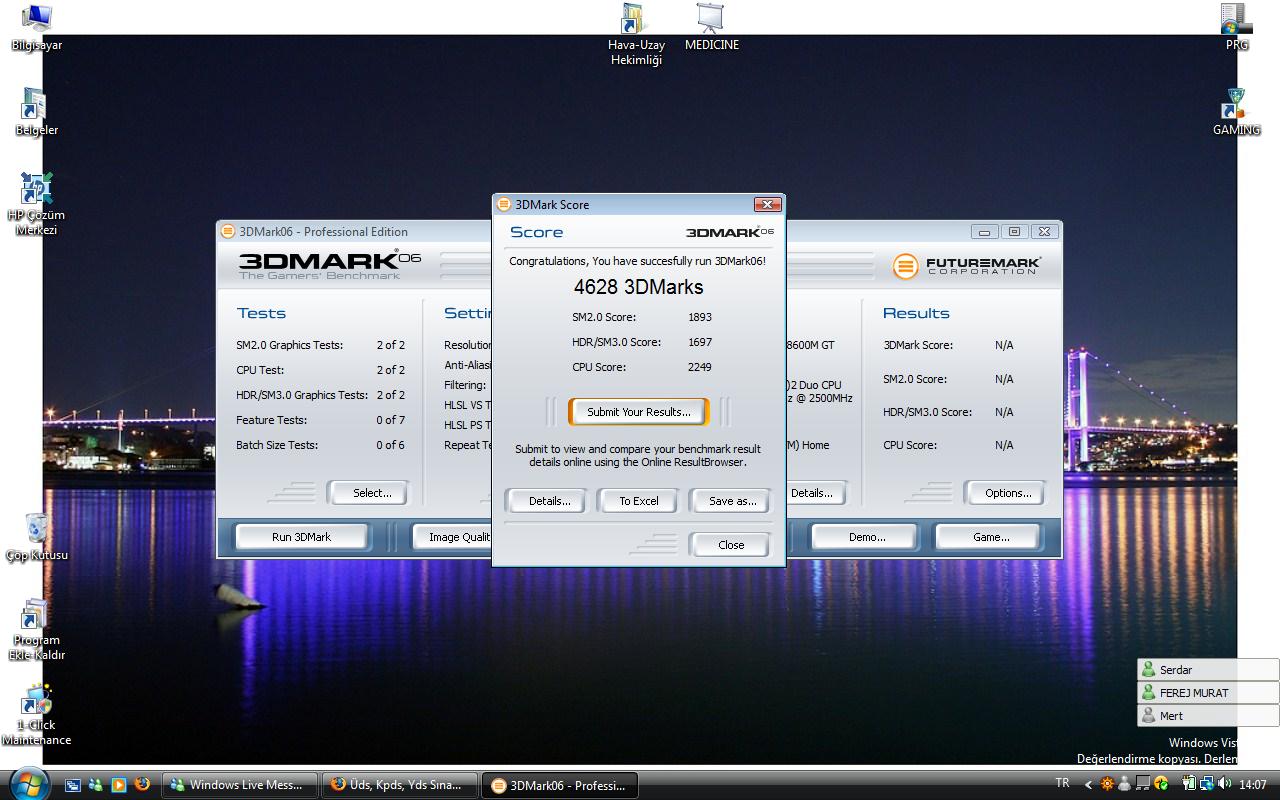The width and height of the screenshot is (1280, 800).
Task: Click Options button under Results
Action: [1008, 493]
